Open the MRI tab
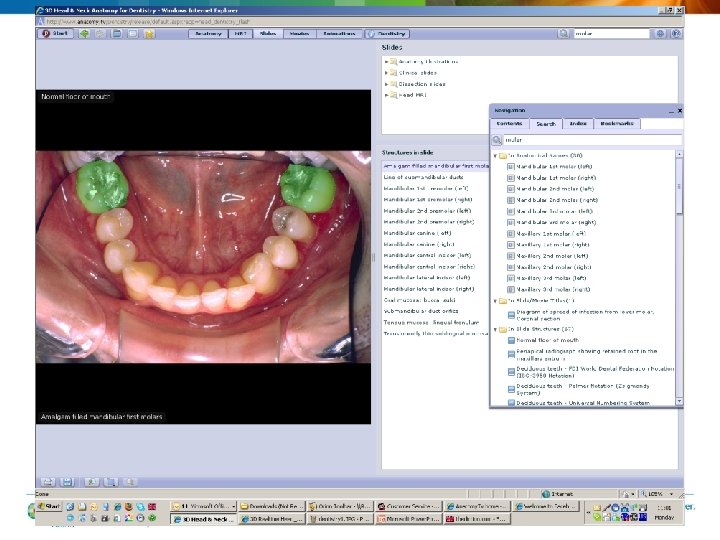The height and width of the screenshot is (540, 720). (240, 34)
